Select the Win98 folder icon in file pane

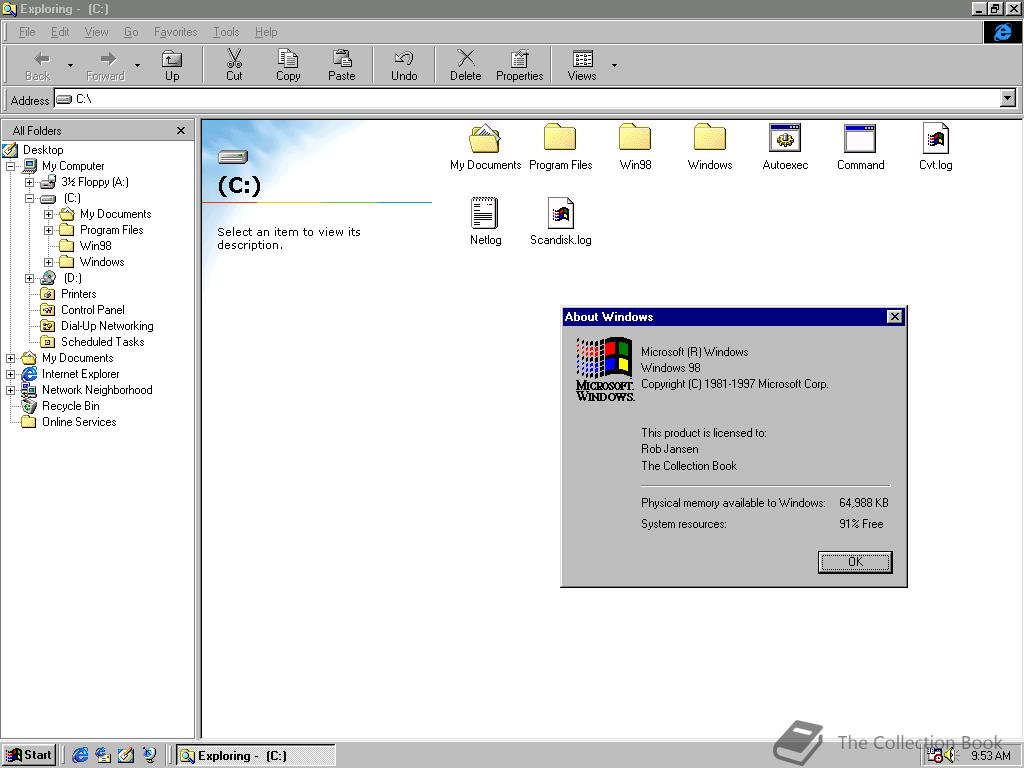pos(635,138)
